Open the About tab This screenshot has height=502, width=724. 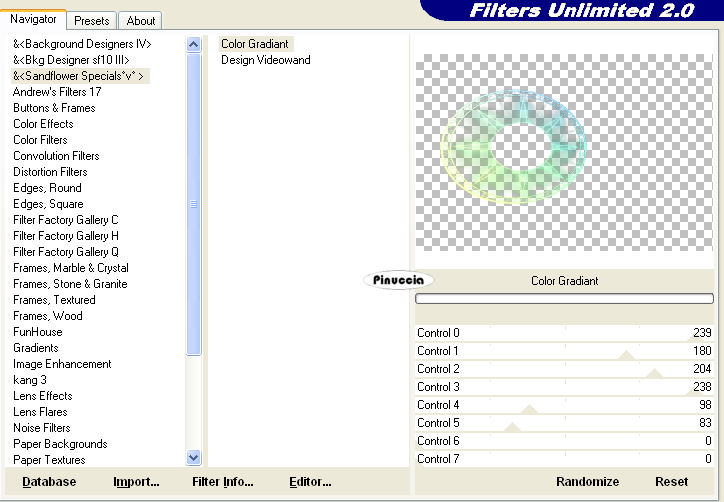pos(140,21)
